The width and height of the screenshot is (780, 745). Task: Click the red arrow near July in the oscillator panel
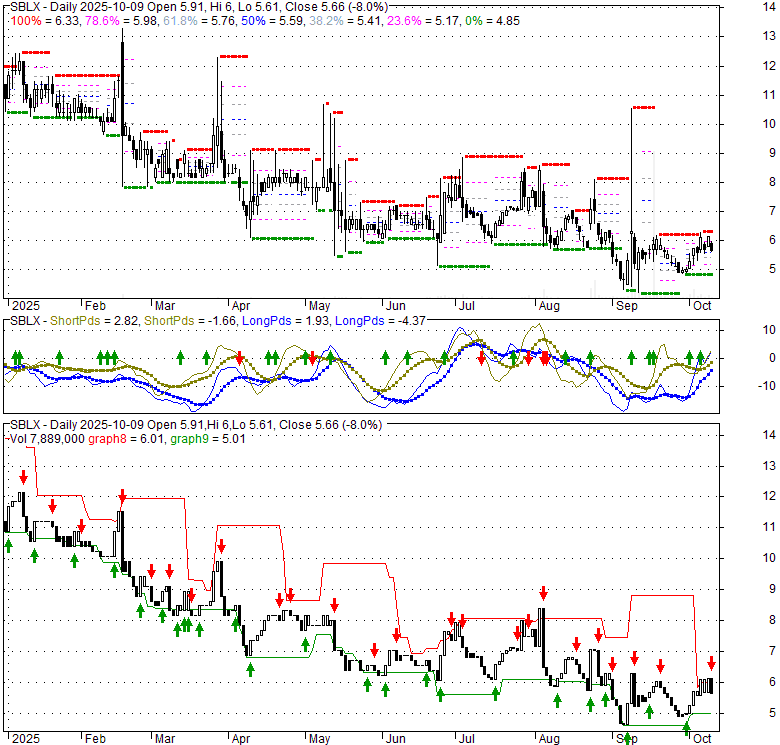[481, 357]
